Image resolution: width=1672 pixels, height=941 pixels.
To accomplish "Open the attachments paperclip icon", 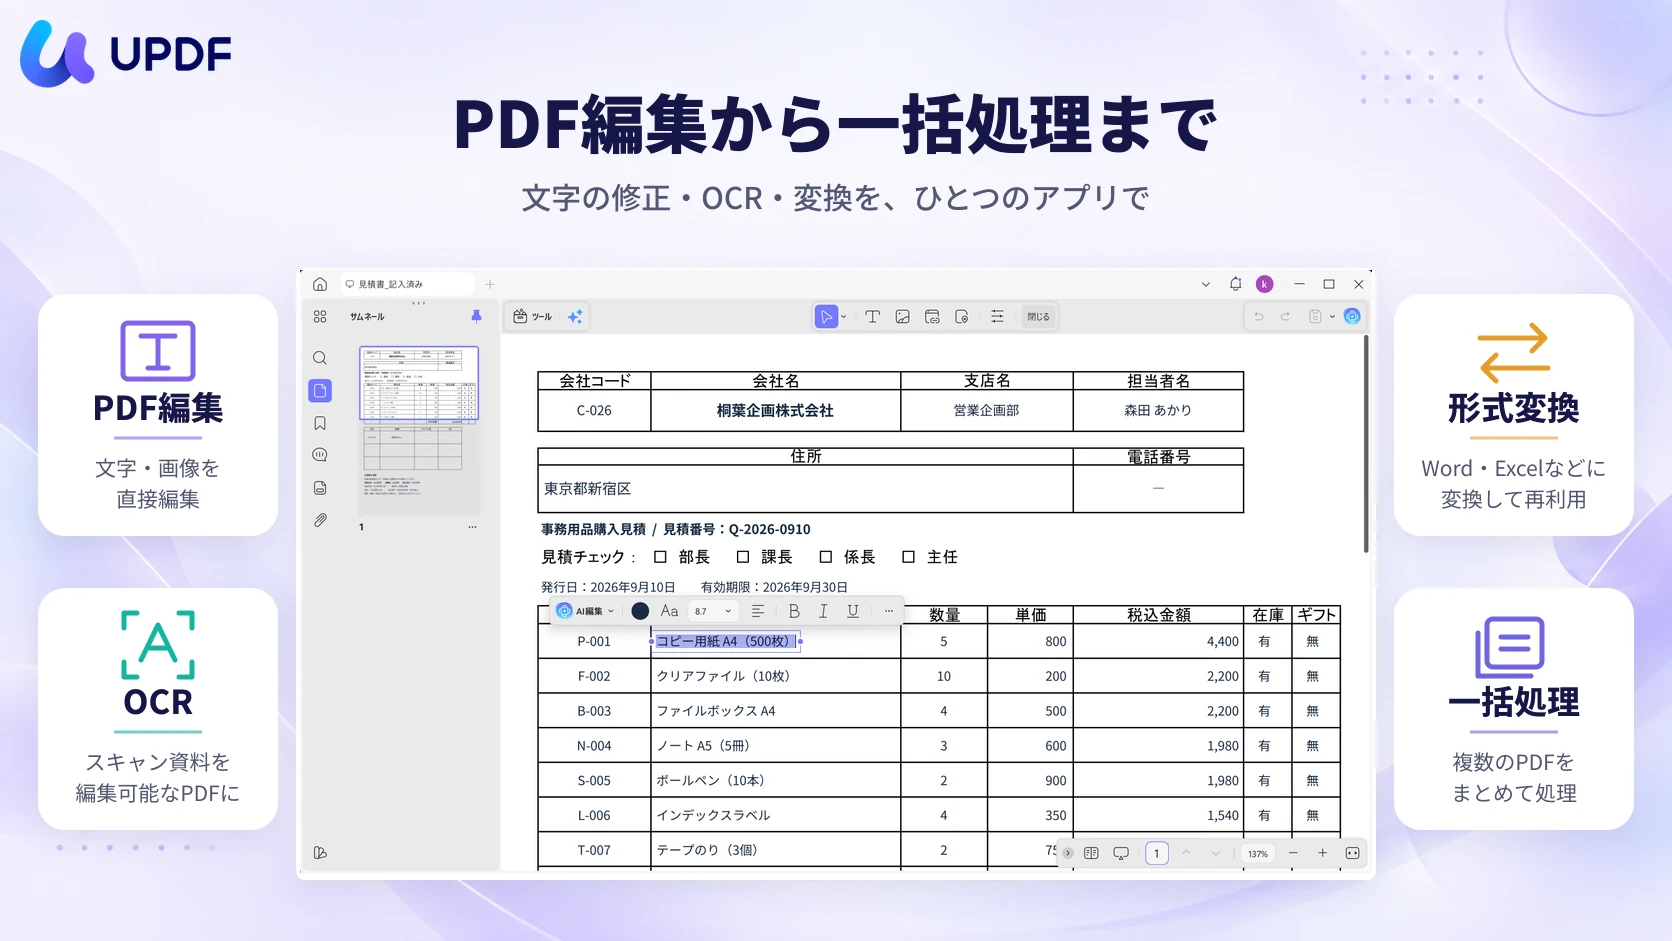I will pos(320,520).
